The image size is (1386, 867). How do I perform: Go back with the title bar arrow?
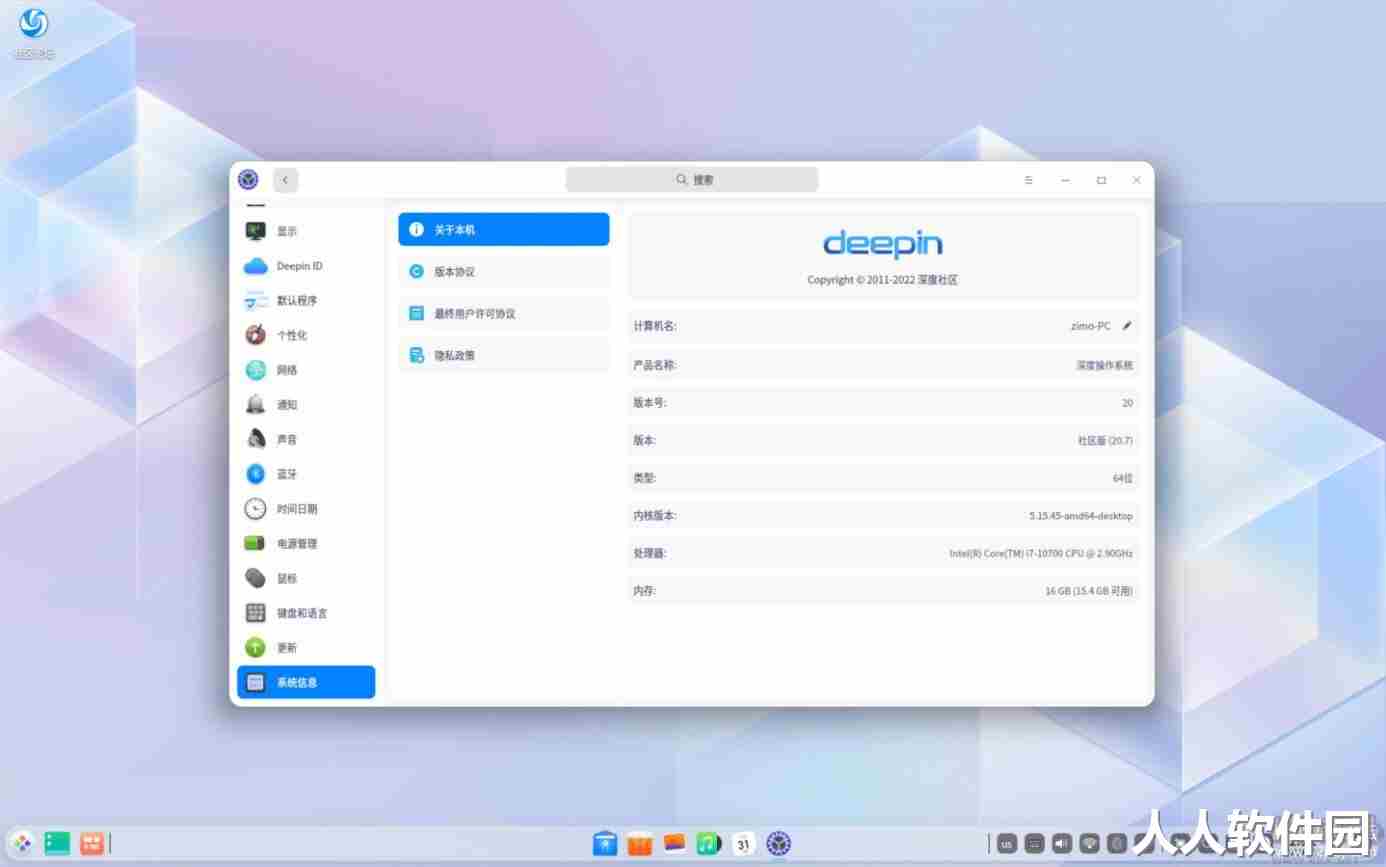click(285, 180)
